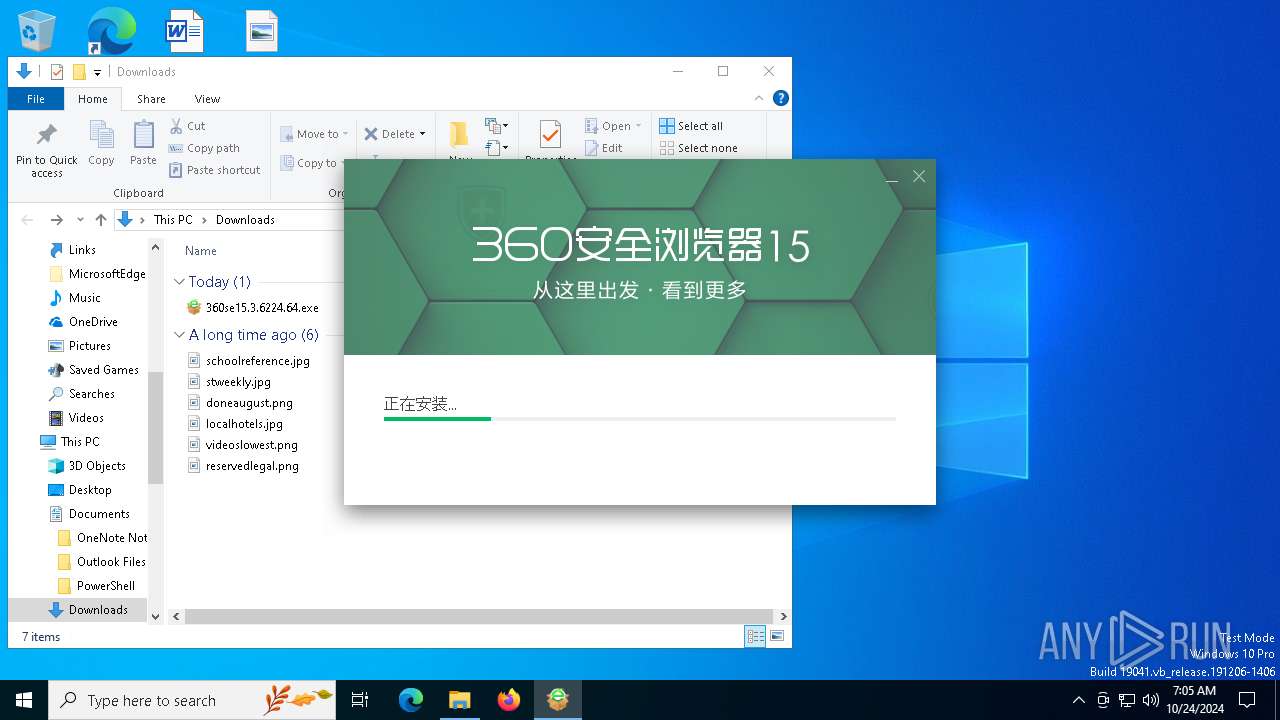Select reservedlegal.png file

tap(243, 466)
